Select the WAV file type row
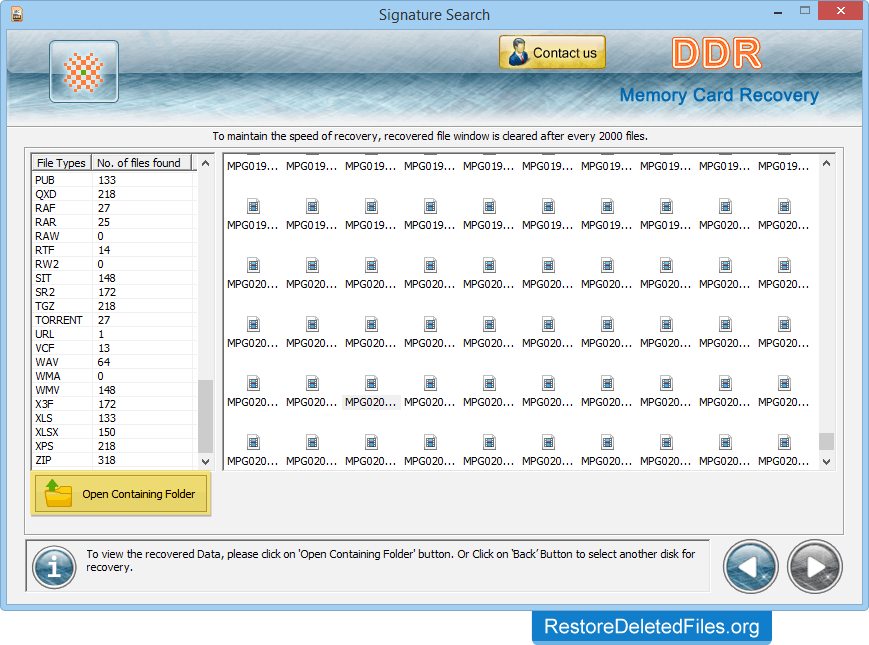Image resolution: width=869 pixels, height=645 pixels. point(114,362)
